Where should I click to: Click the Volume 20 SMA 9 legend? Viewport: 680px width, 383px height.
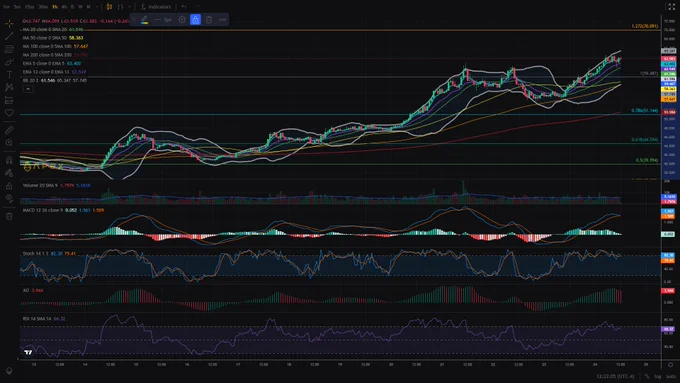[57, 186]
